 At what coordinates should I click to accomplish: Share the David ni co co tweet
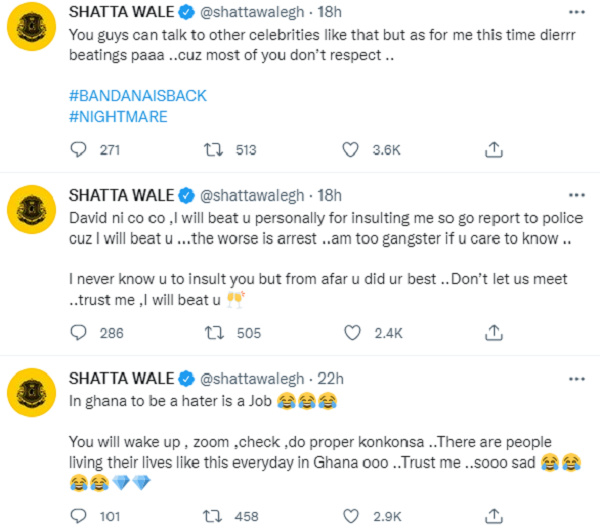click(x=492, y=334)
